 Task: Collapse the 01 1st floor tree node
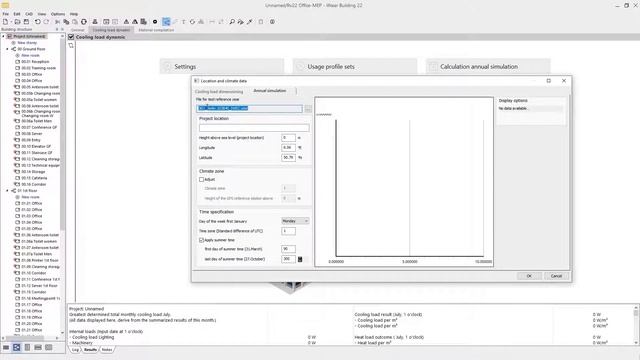click(x=7, y=191)
